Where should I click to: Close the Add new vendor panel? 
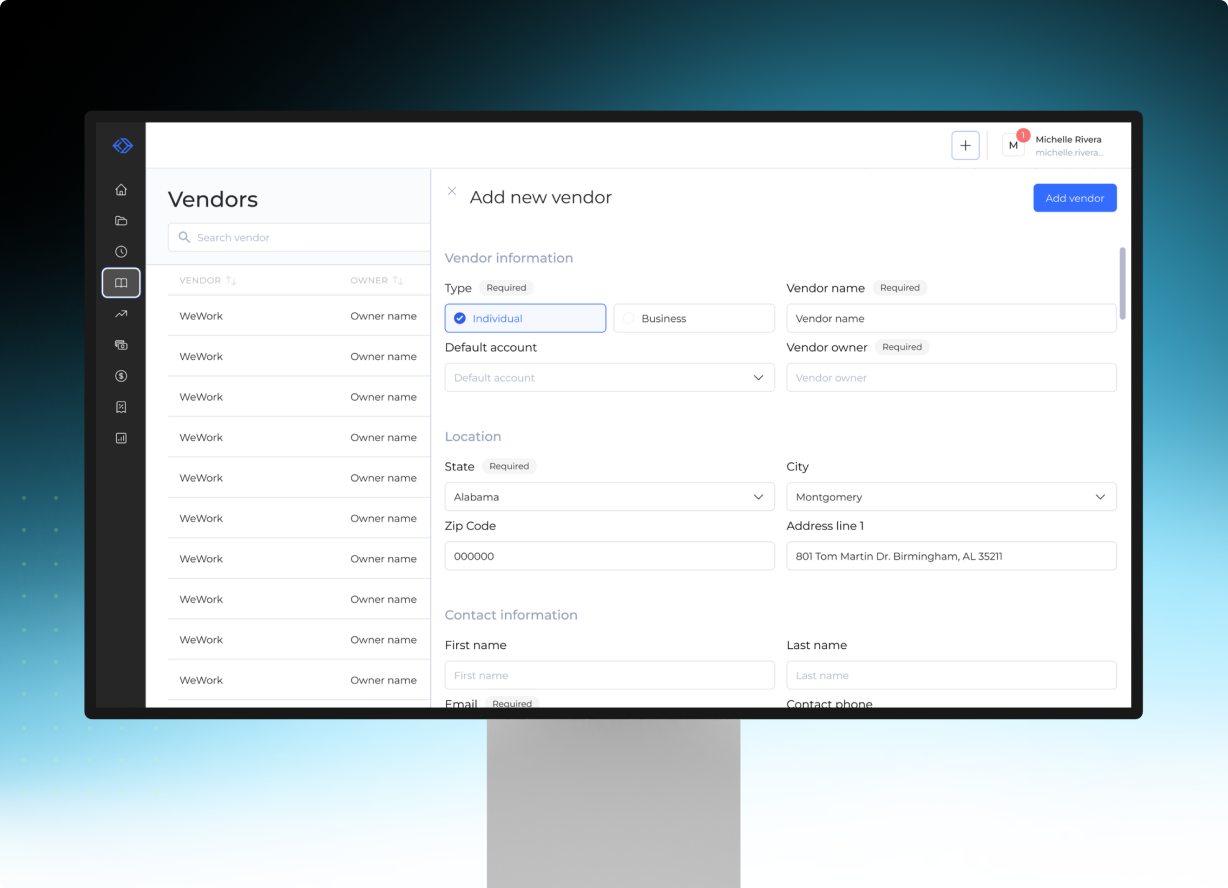tap(452, 191)
